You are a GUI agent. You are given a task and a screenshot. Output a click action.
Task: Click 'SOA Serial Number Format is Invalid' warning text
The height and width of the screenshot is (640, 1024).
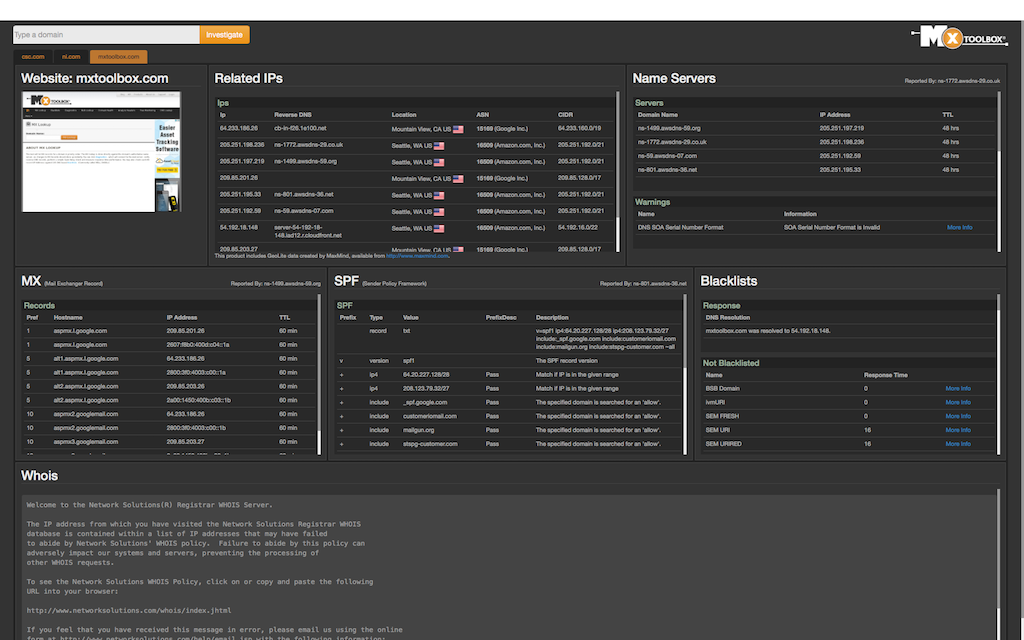click(831, 227)
